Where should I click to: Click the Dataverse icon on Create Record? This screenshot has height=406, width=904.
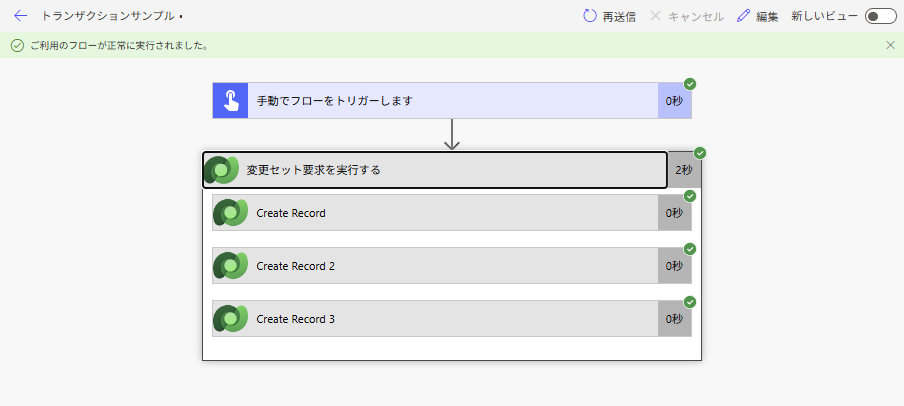[x=230, y=213]
